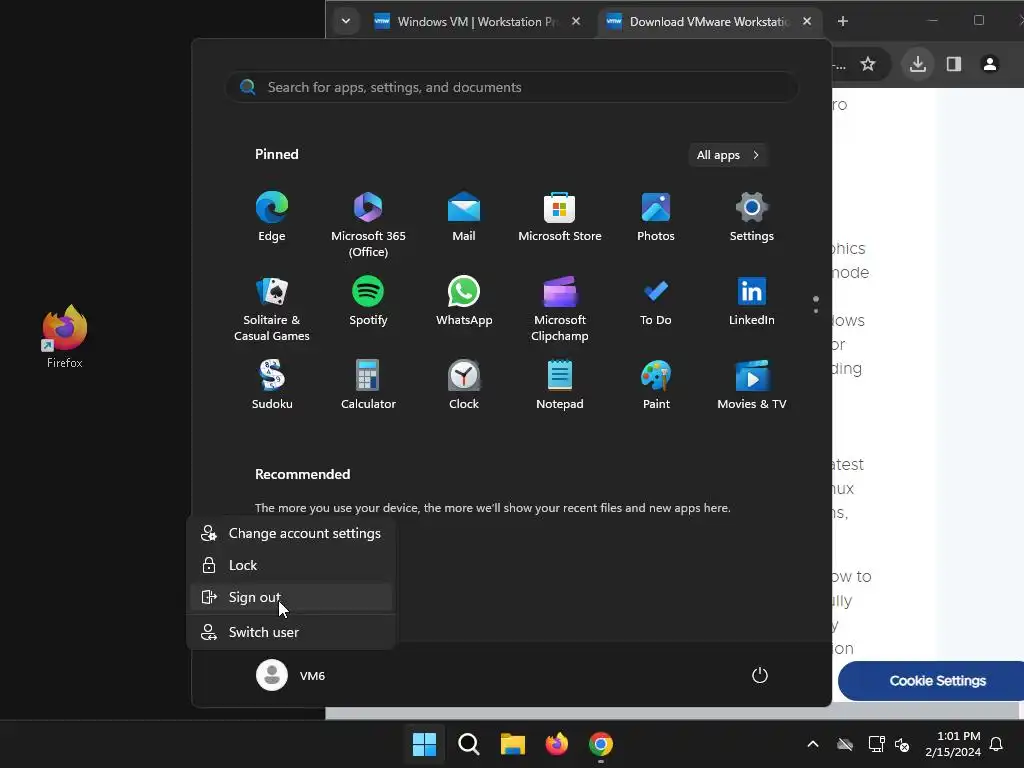This screenshot has width=1024, height=768.
Task: Launch Solitaire & Casual Games
Action: (x=272, y=309)
